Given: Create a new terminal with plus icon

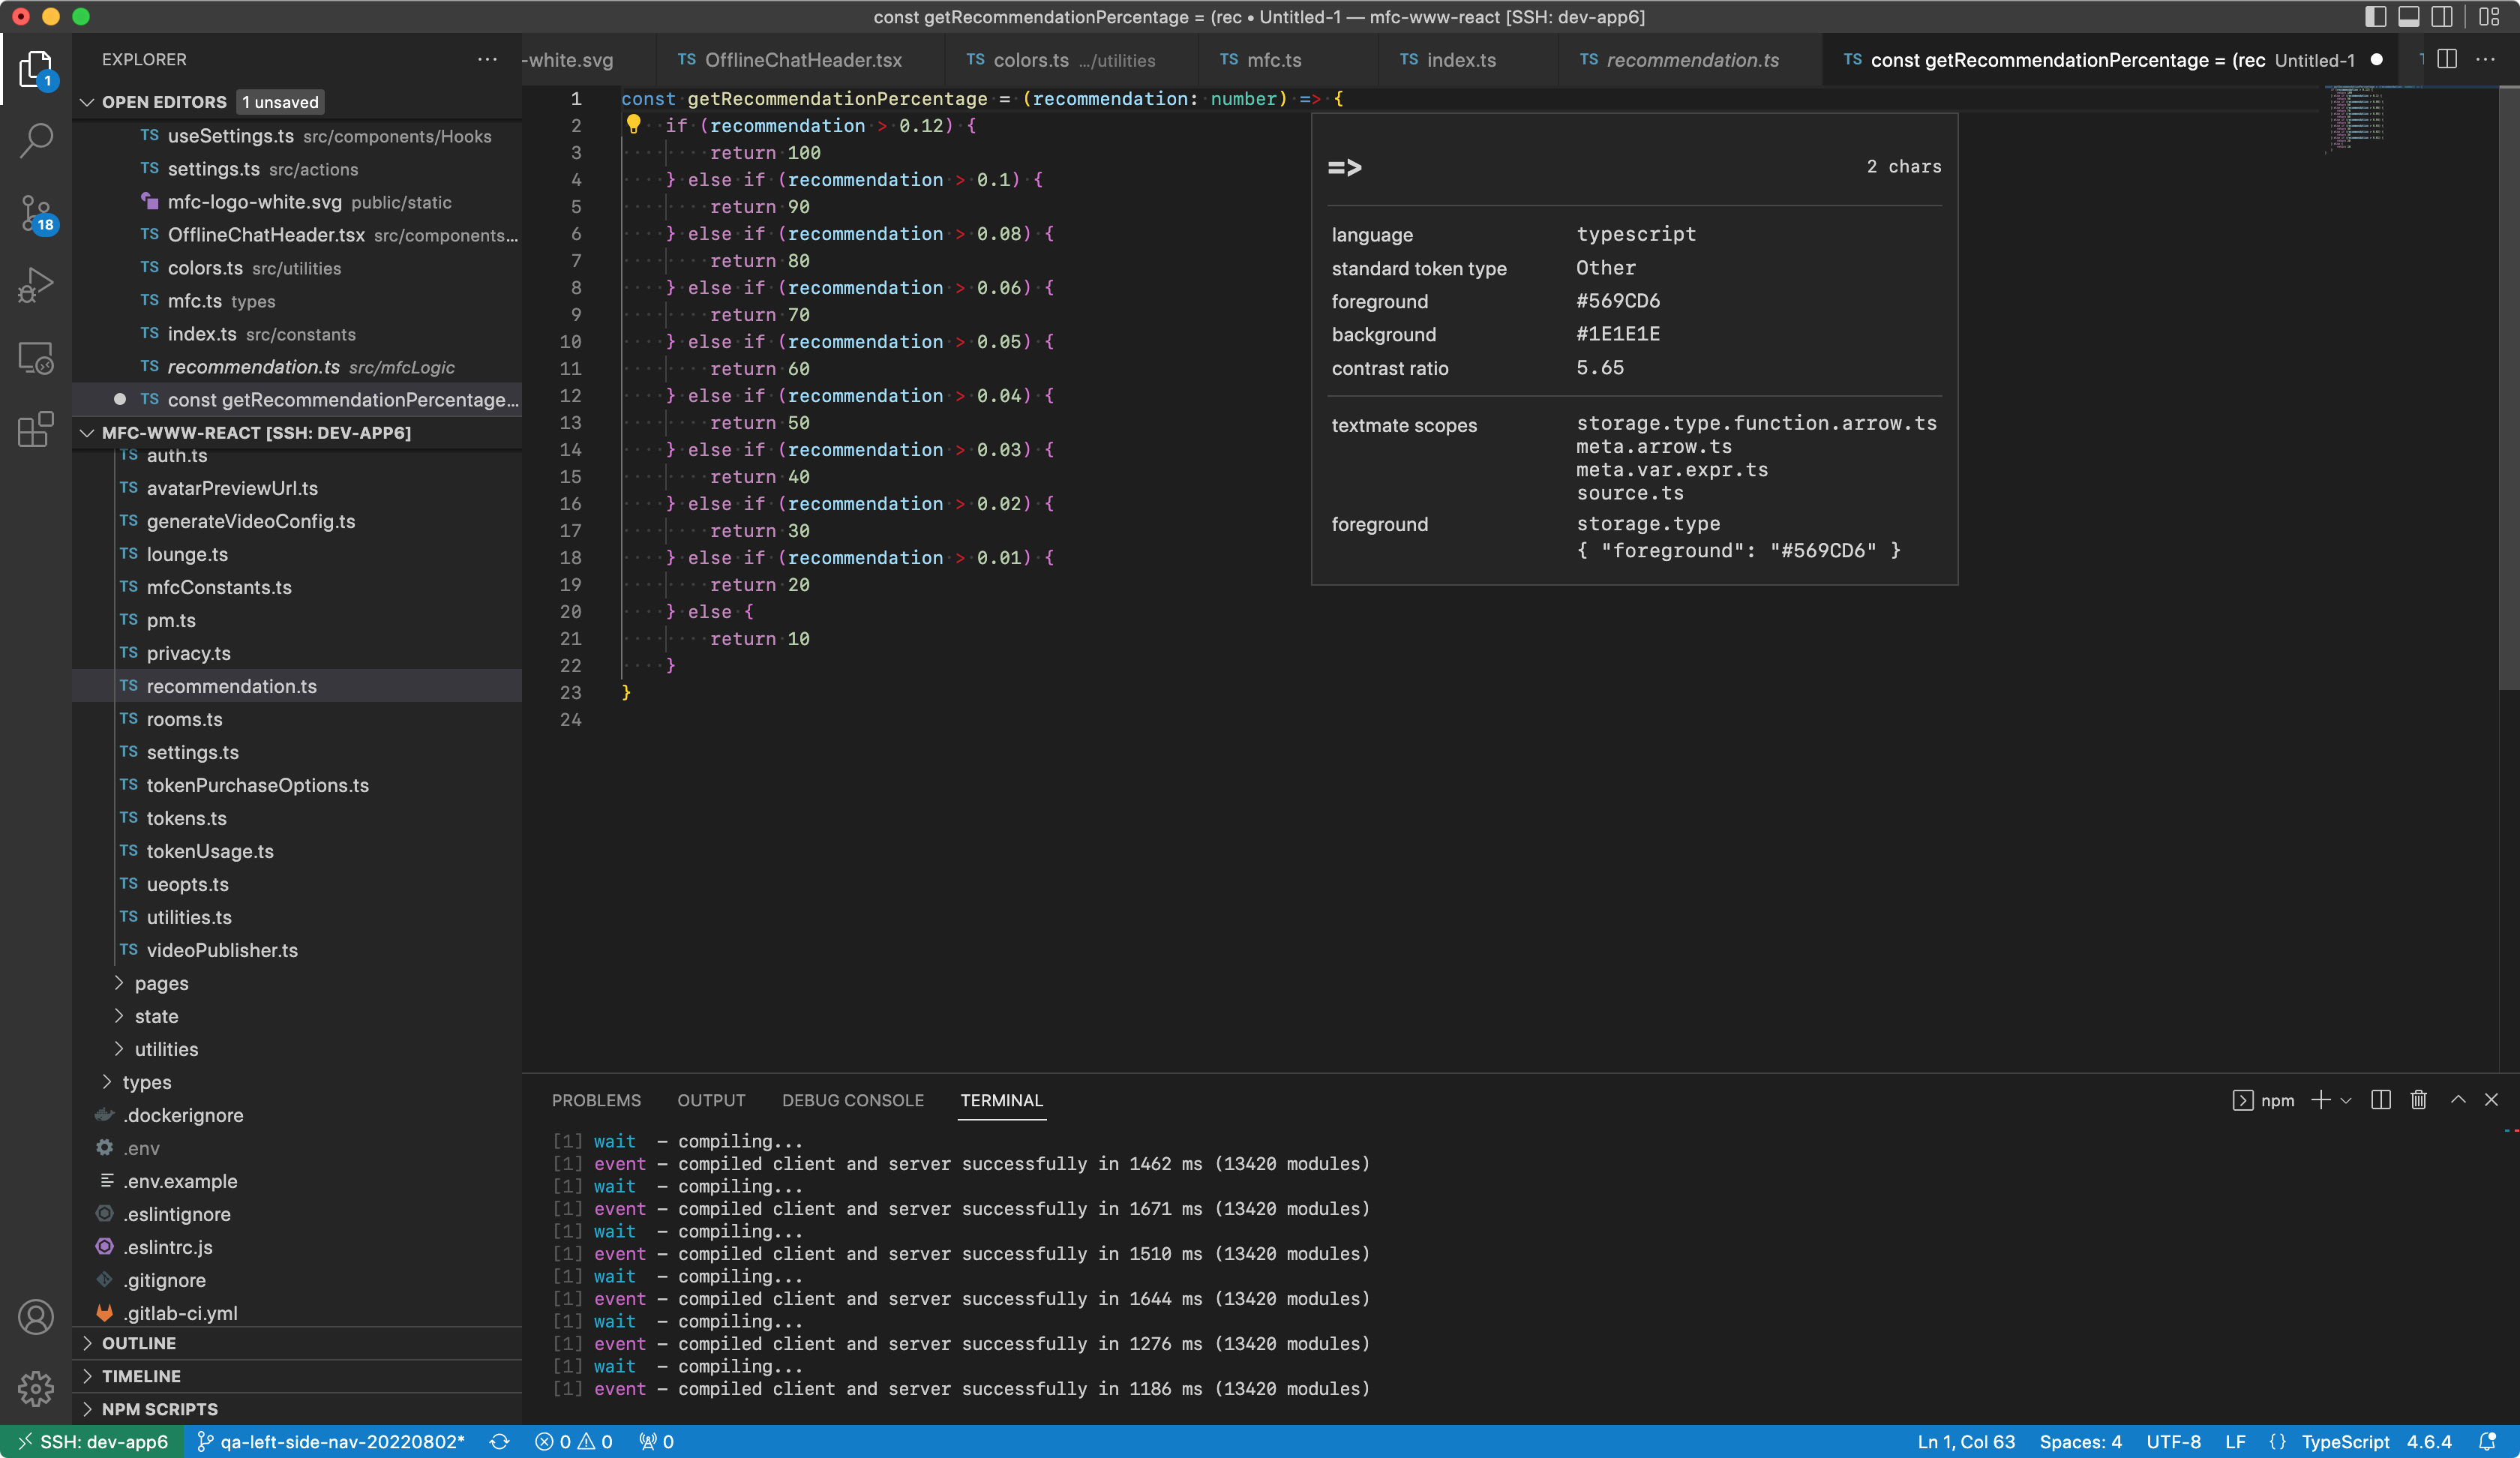Looking at the screenshot, I should (x=2320, y=1100).
